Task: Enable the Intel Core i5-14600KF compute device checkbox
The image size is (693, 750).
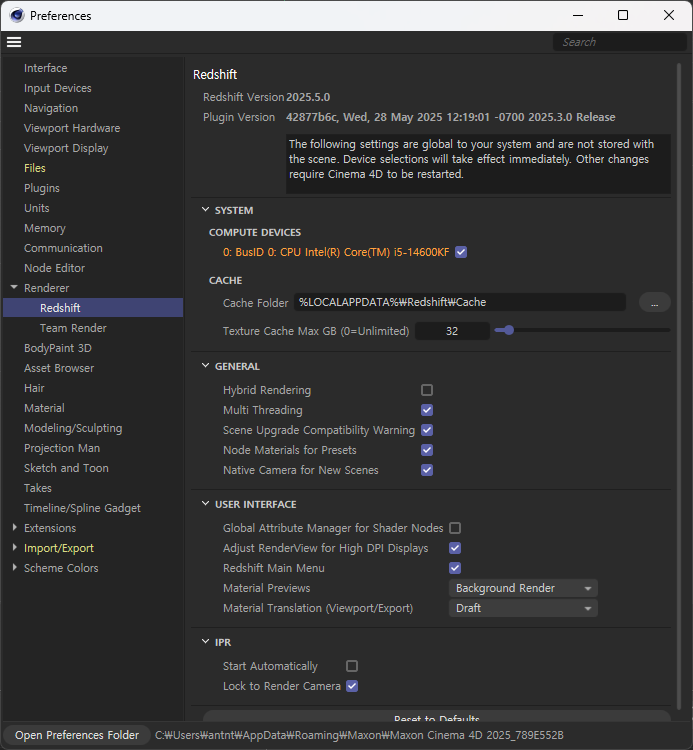Action: coord(461,252)
